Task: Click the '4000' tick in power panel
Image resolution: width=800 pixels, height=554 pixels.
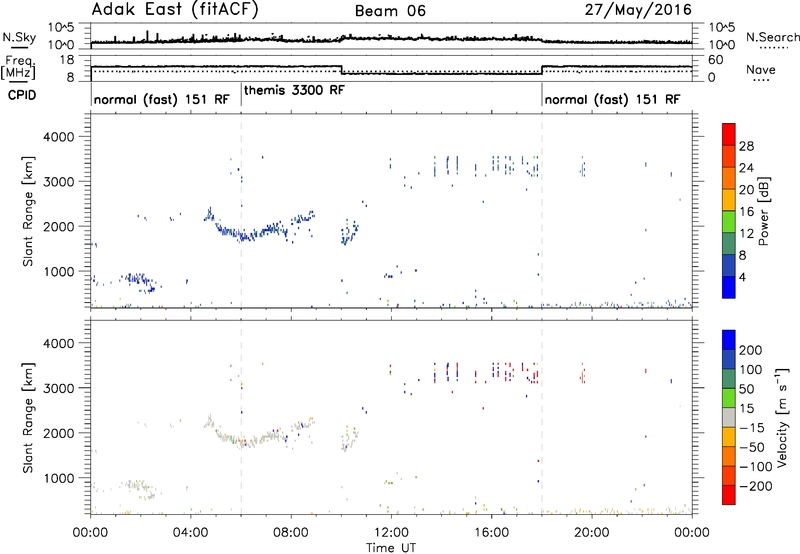Action: point(59,137)
